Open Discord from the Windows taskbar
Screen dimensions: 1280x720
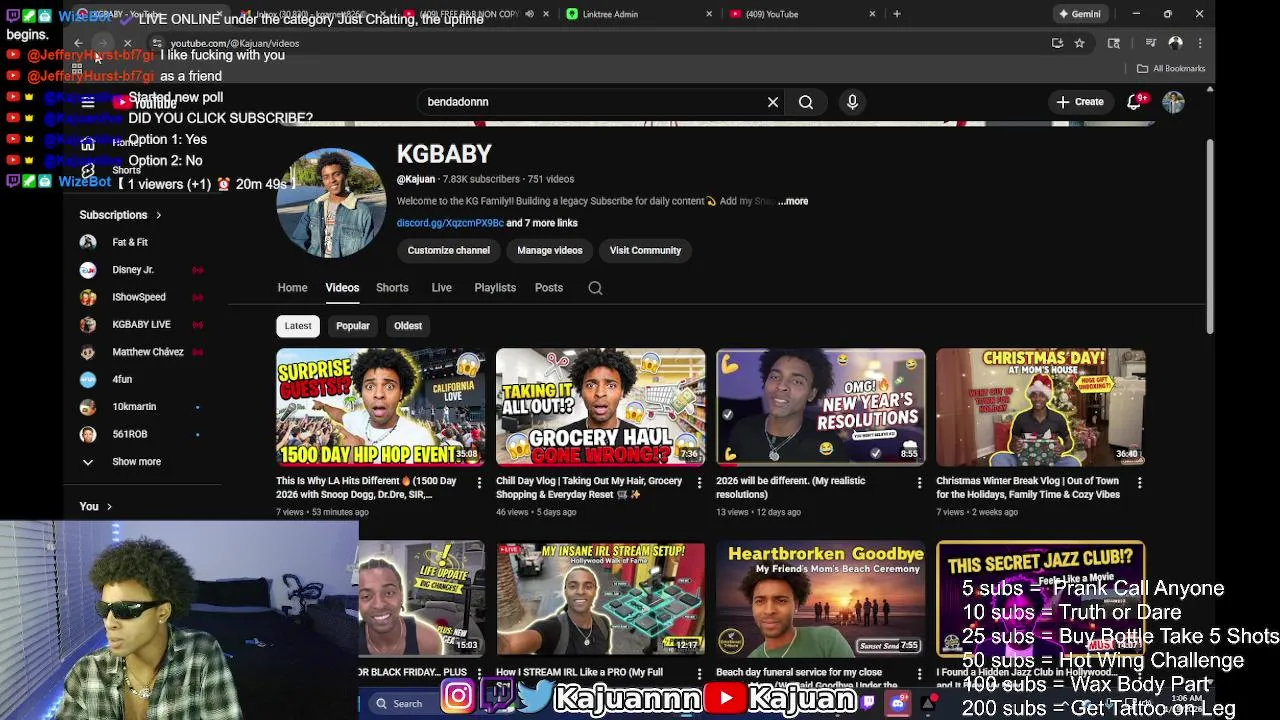pos(898,703)
